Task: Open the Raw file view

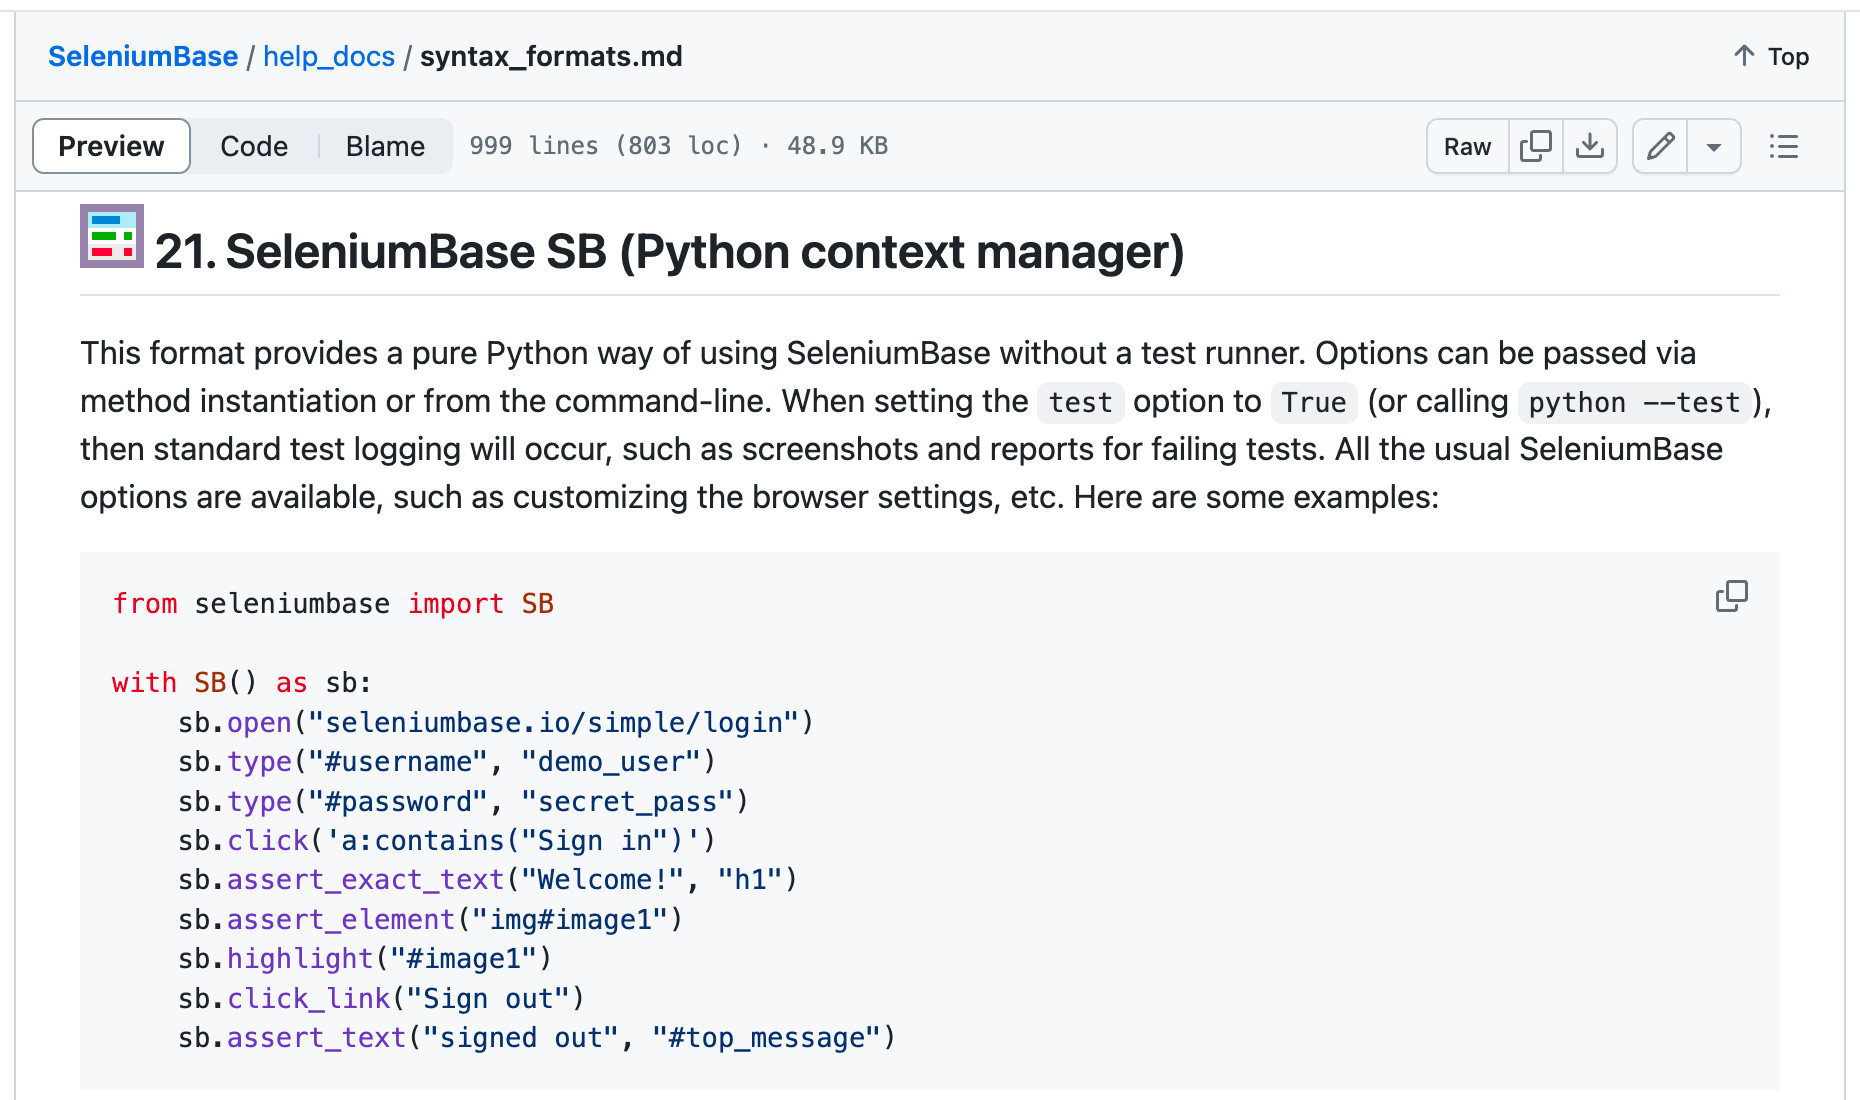Action: coord(1467,146)
